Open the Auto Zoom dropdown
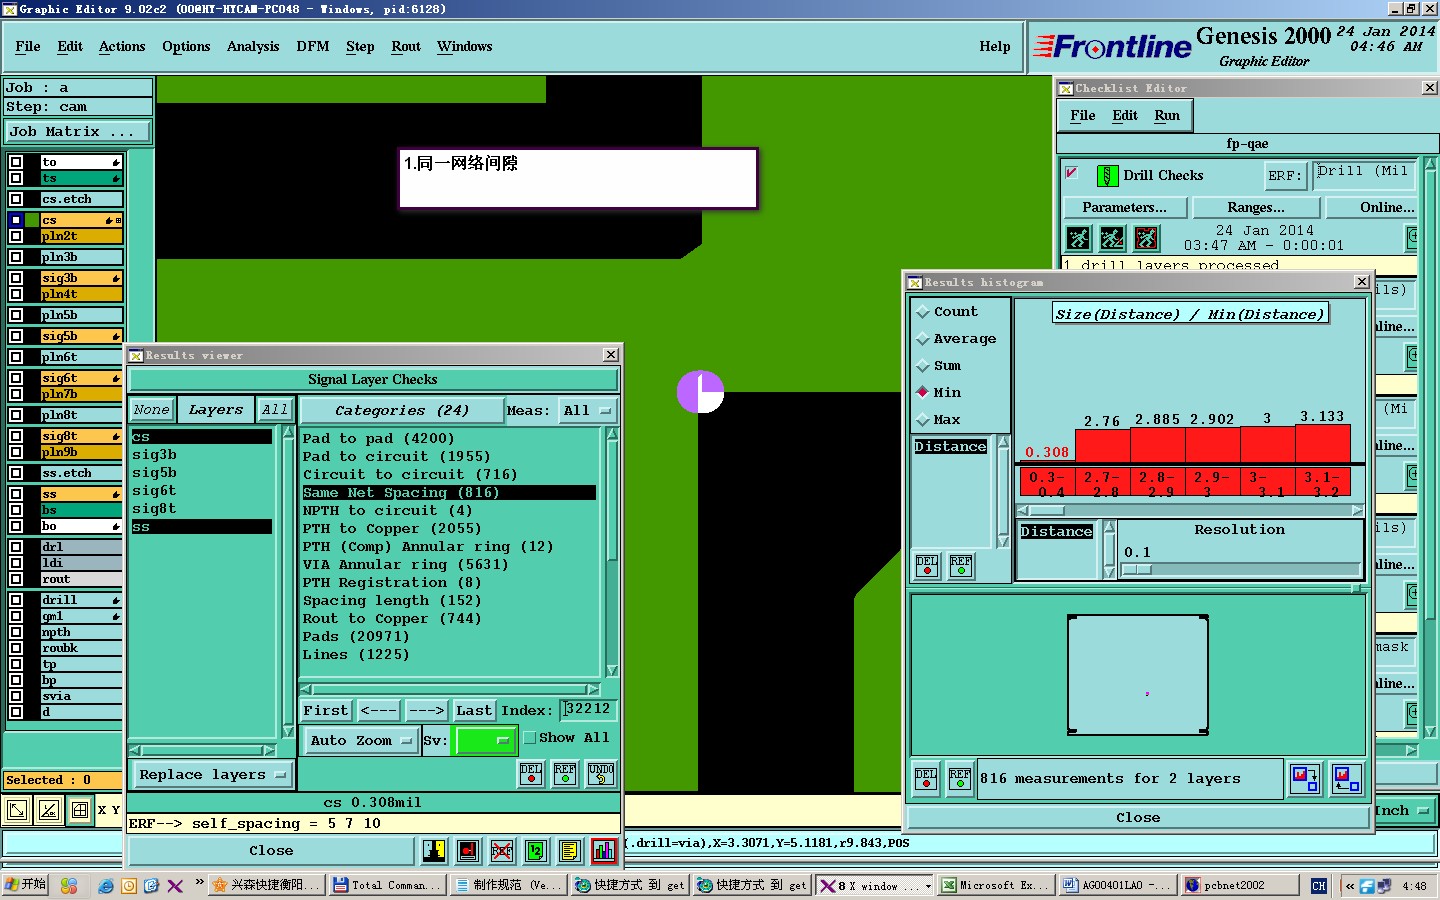The width and height of the screenshot is (1440, 900). (x=360, y=741)
